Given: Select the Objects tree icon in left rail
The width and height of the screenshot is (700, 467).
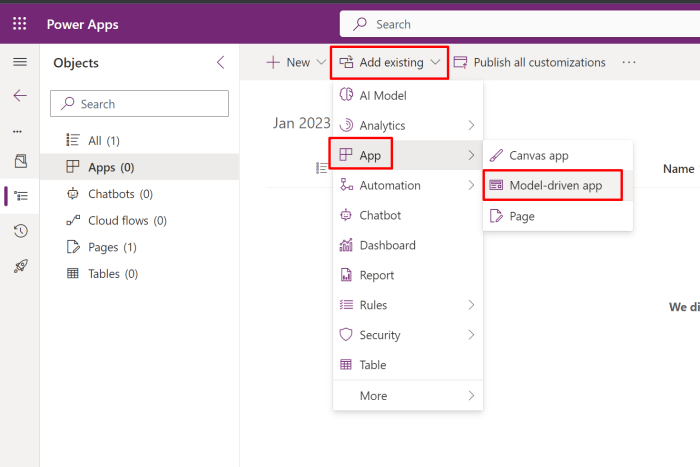Looking at the screenshot, I should pos(21,196).
